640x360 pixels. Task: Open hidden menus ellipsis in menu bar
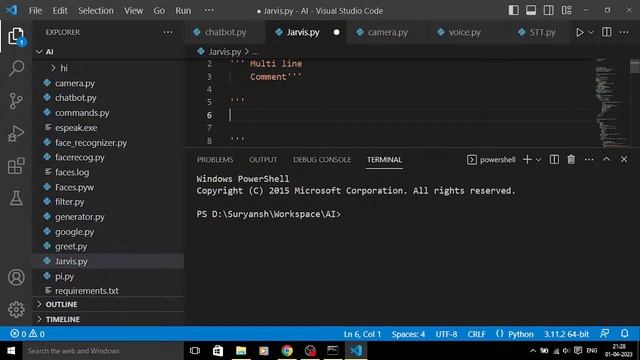coord(209,10)
